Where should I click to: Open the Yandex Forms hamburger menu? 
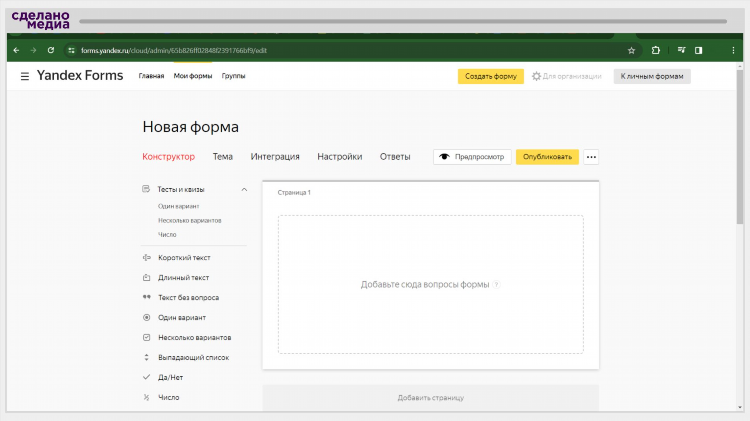25,76
